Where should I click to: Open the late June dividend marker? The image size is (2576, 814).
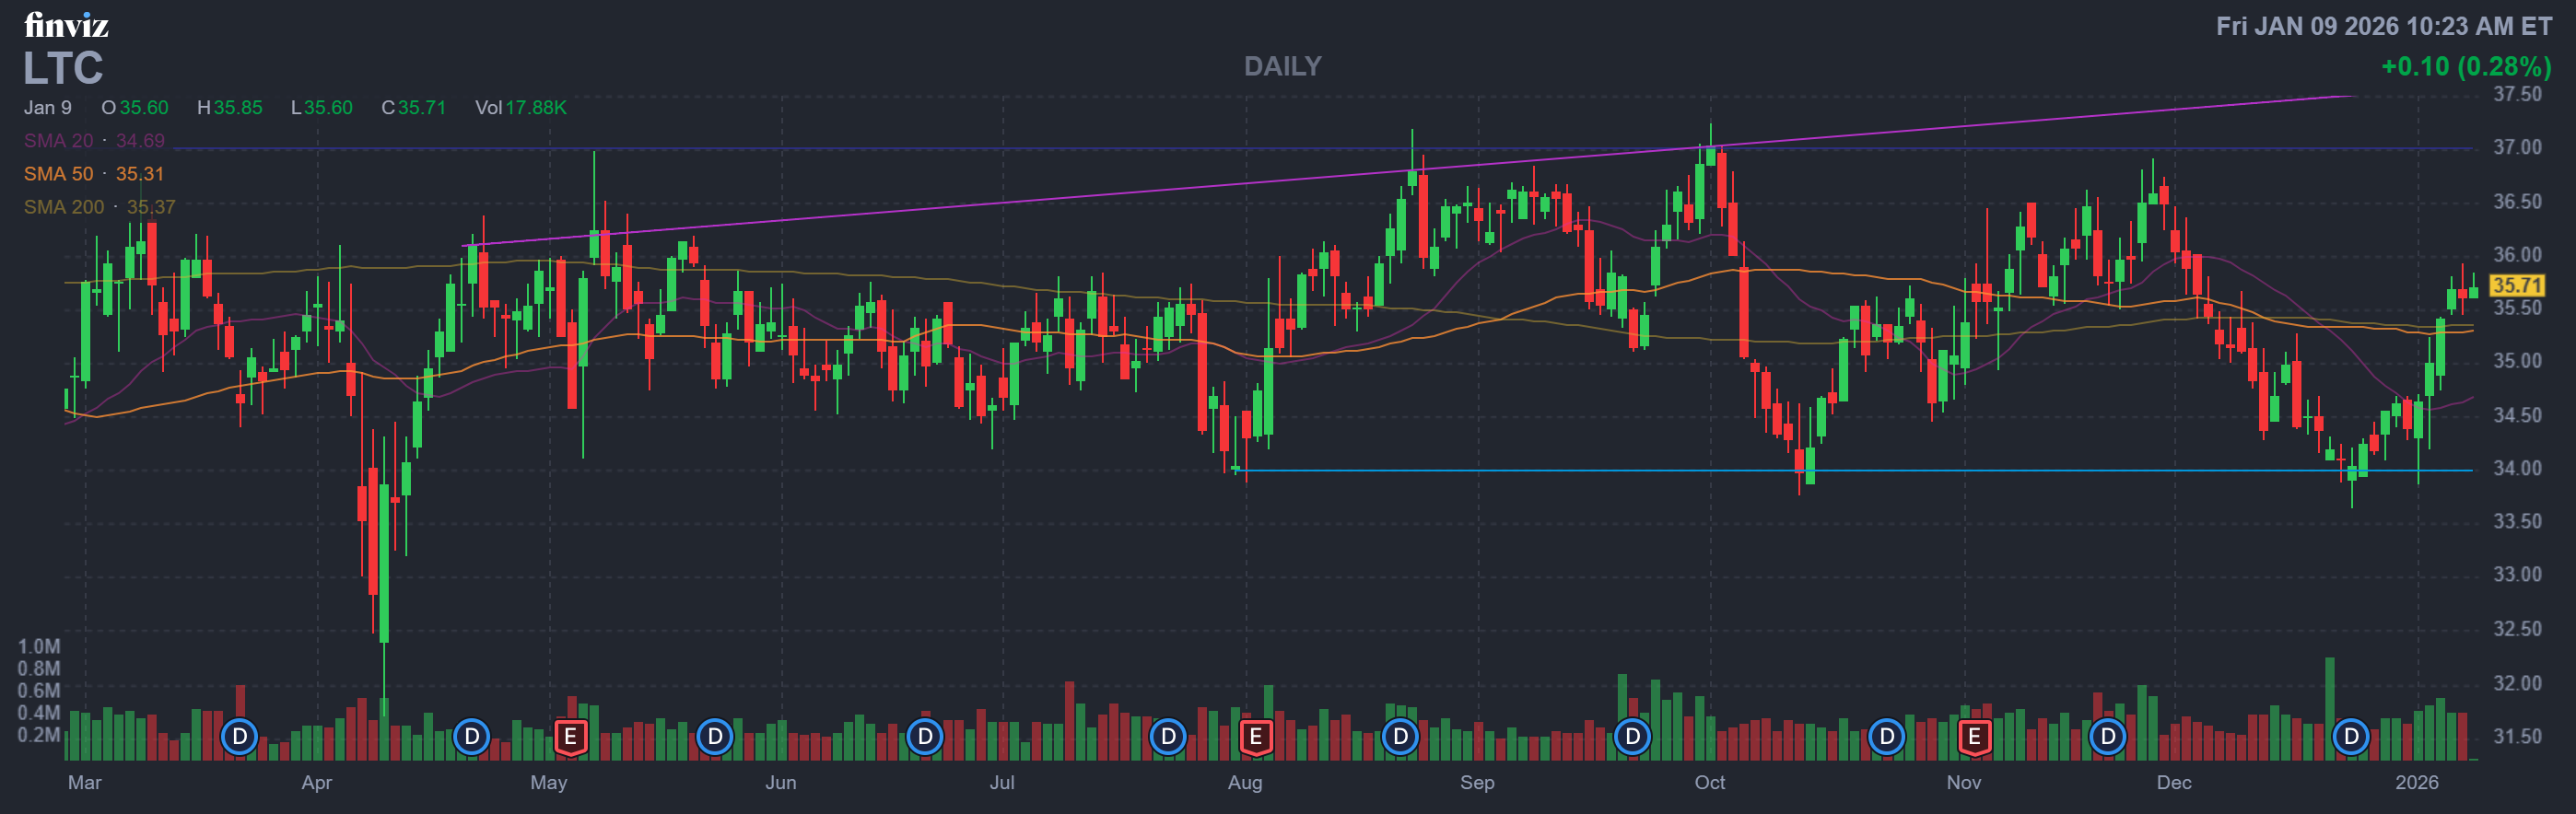(925, 737)
